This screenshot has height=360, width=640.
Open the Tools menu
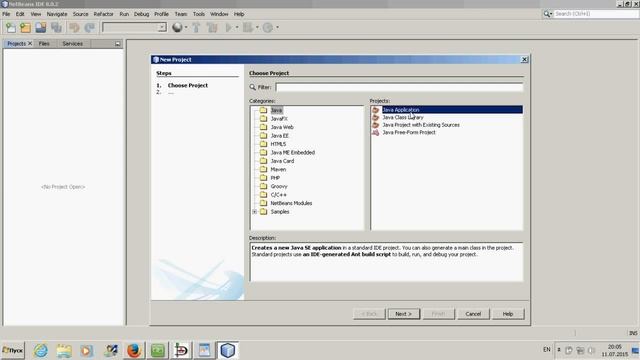click(199, 14)
